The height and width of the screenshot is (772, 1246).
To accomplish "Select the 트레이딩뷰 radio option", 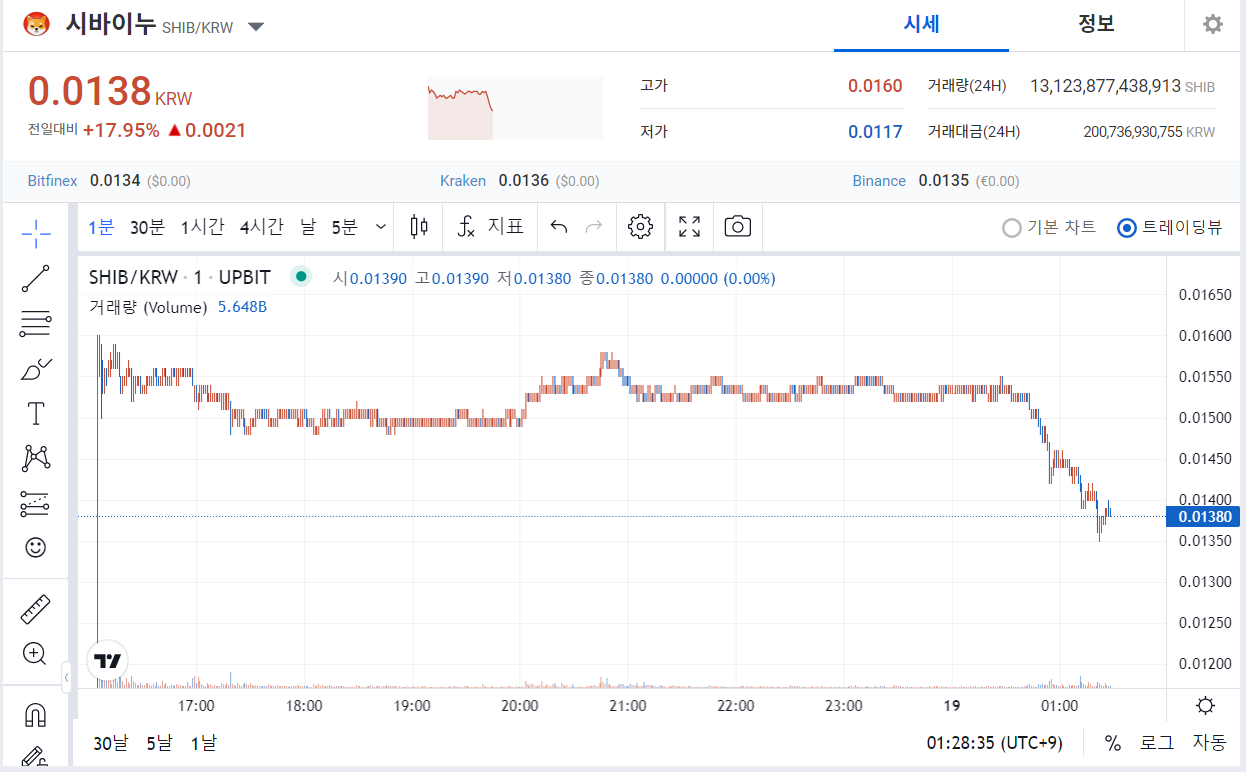I will pos(1170,227).
